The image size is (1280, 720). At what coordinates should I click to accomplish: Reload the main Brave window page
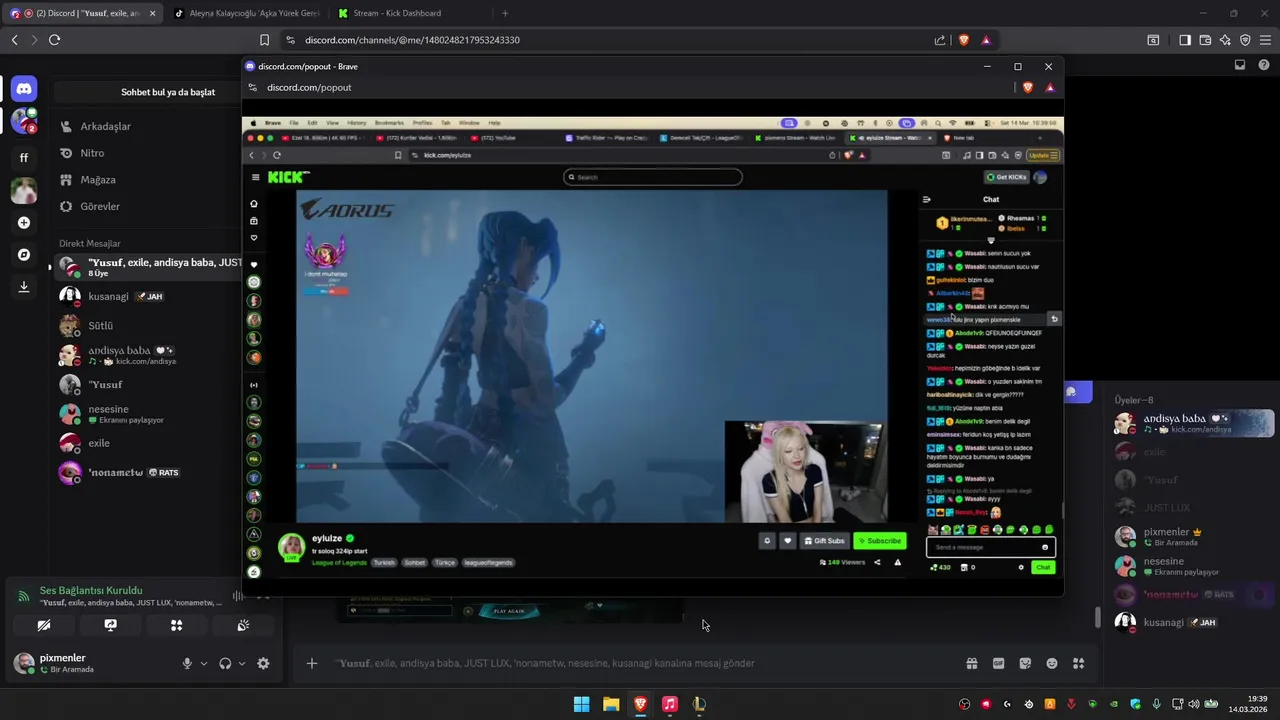pos(54,40)
